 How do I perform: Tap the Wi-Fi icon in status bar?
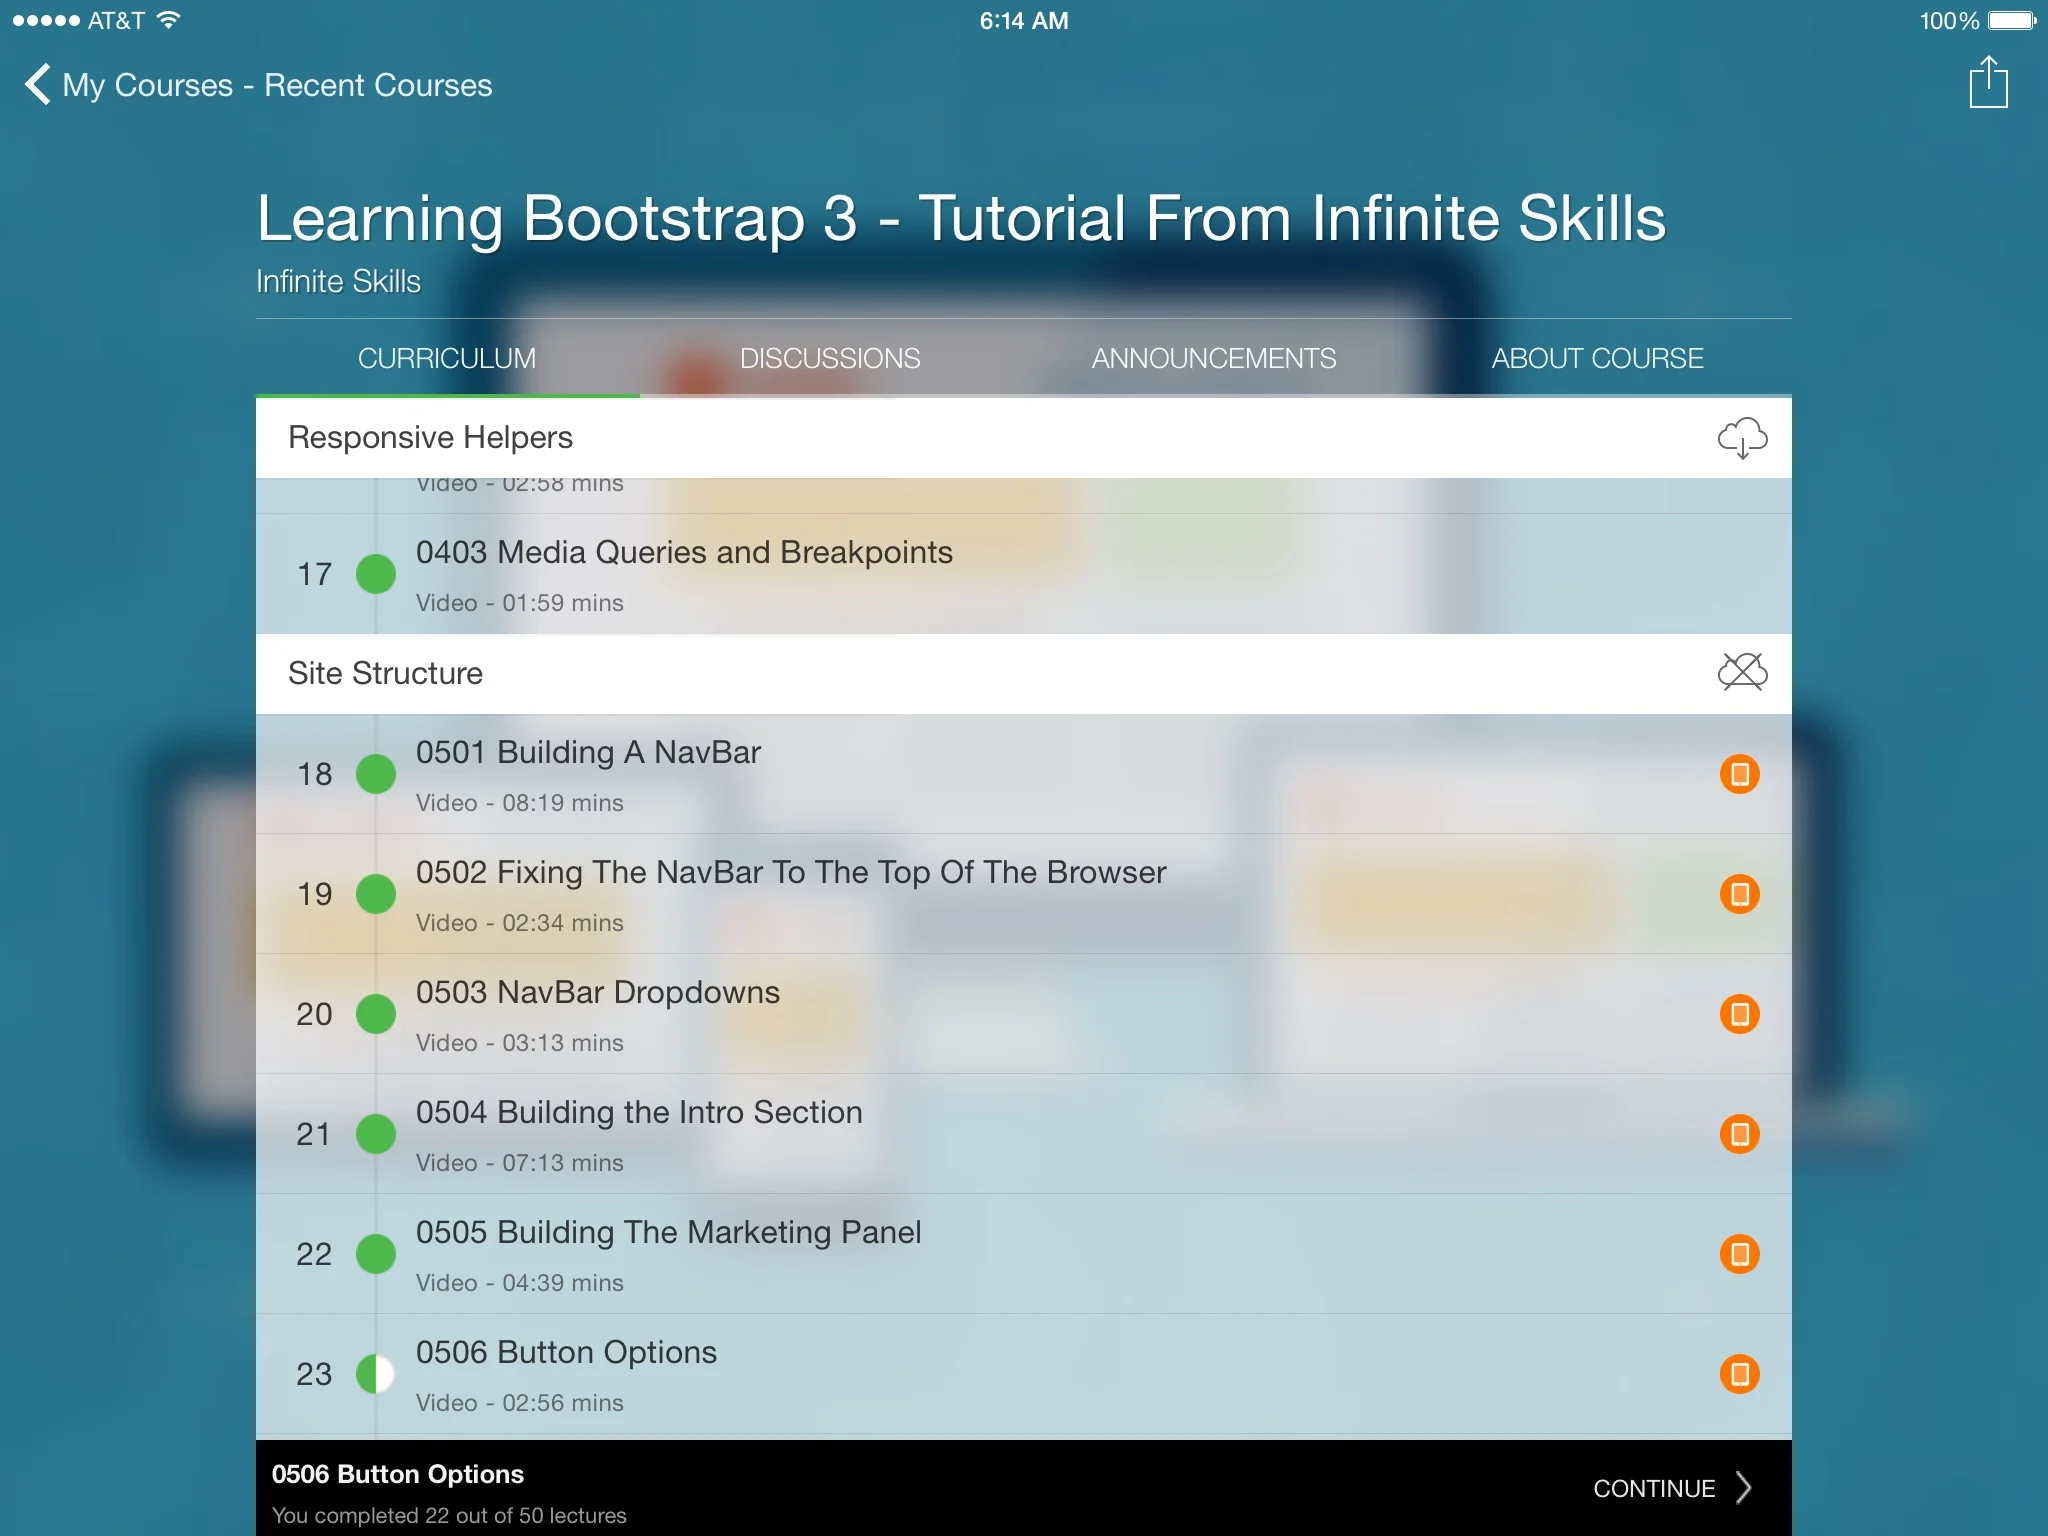pos(169,20)
